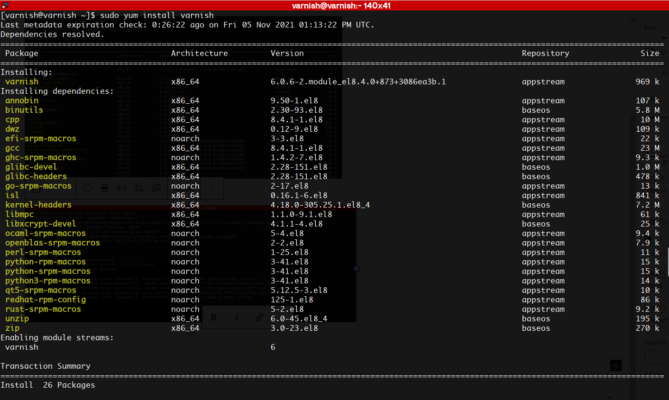Click the small app icon in the title bar
This screenshot has width=669, height=400.
(5, 6)
